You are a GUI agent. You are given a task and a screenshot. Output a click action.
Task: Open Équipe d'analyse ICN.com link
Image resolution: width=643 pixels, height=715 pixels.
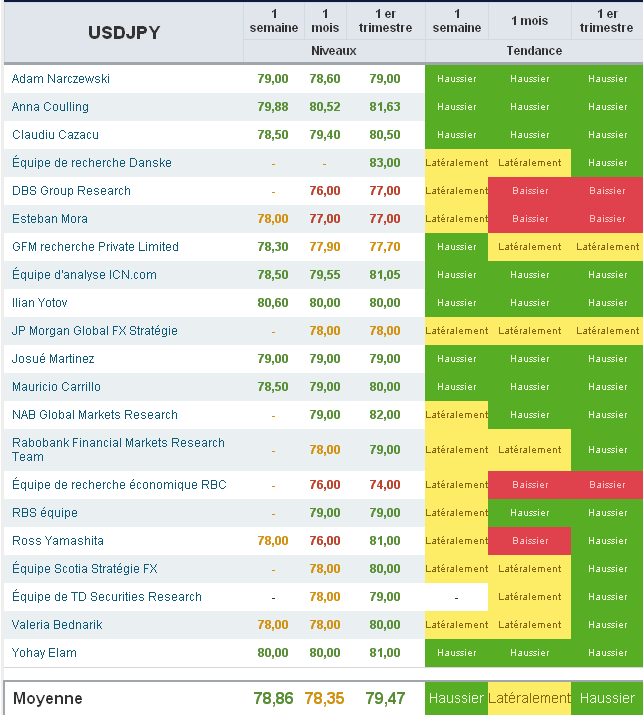84,275
